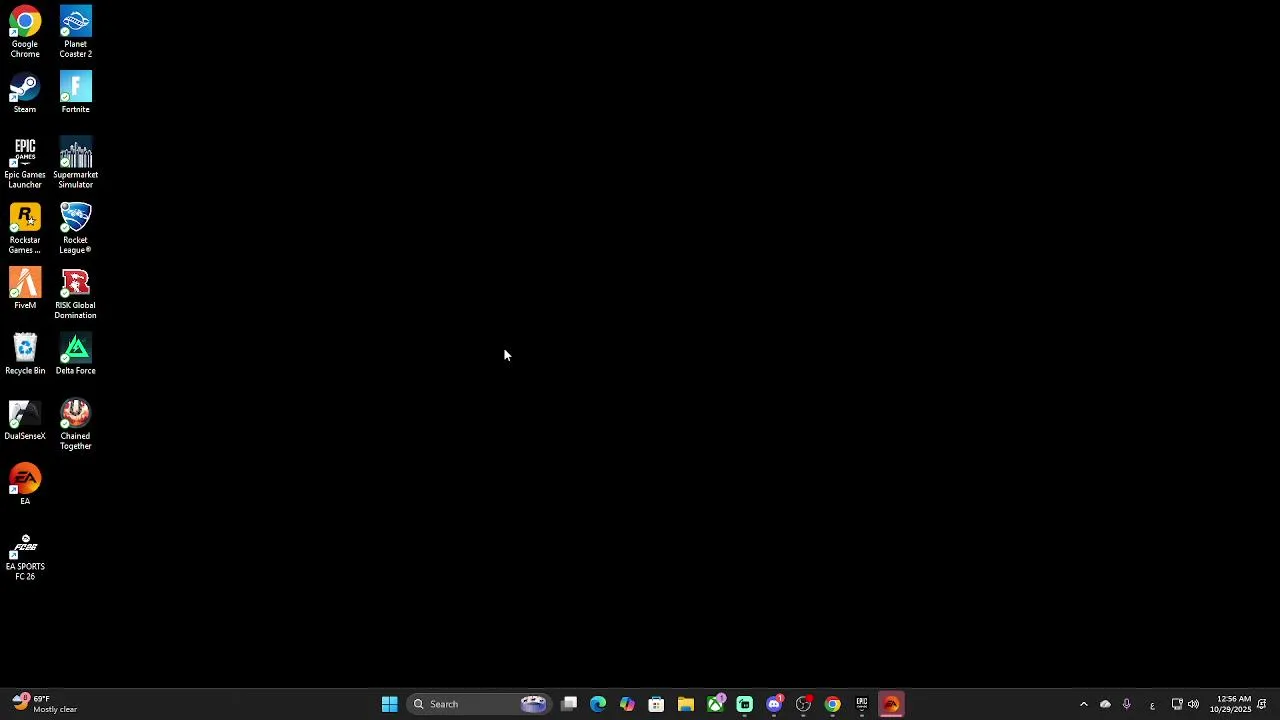Select the EA desktop shortcut
This screenshot has height=720, width=1280.
25,484
